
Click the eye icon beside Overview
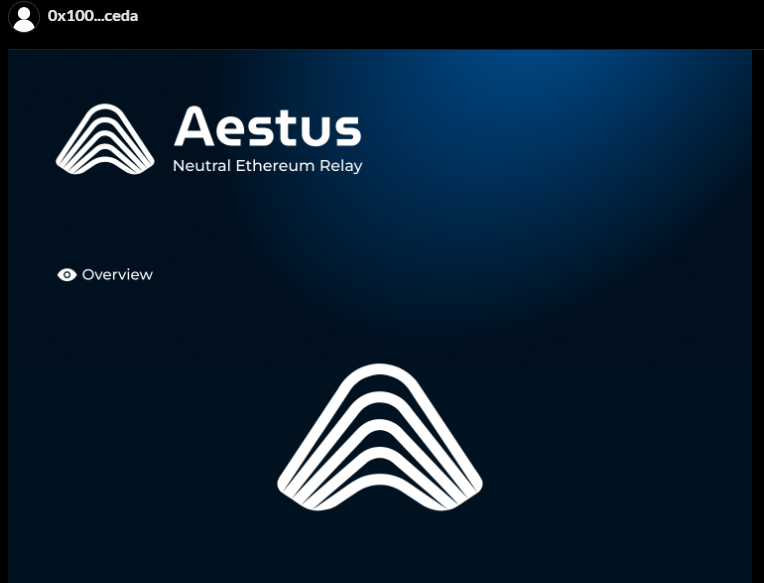click(x=67, y=275)
